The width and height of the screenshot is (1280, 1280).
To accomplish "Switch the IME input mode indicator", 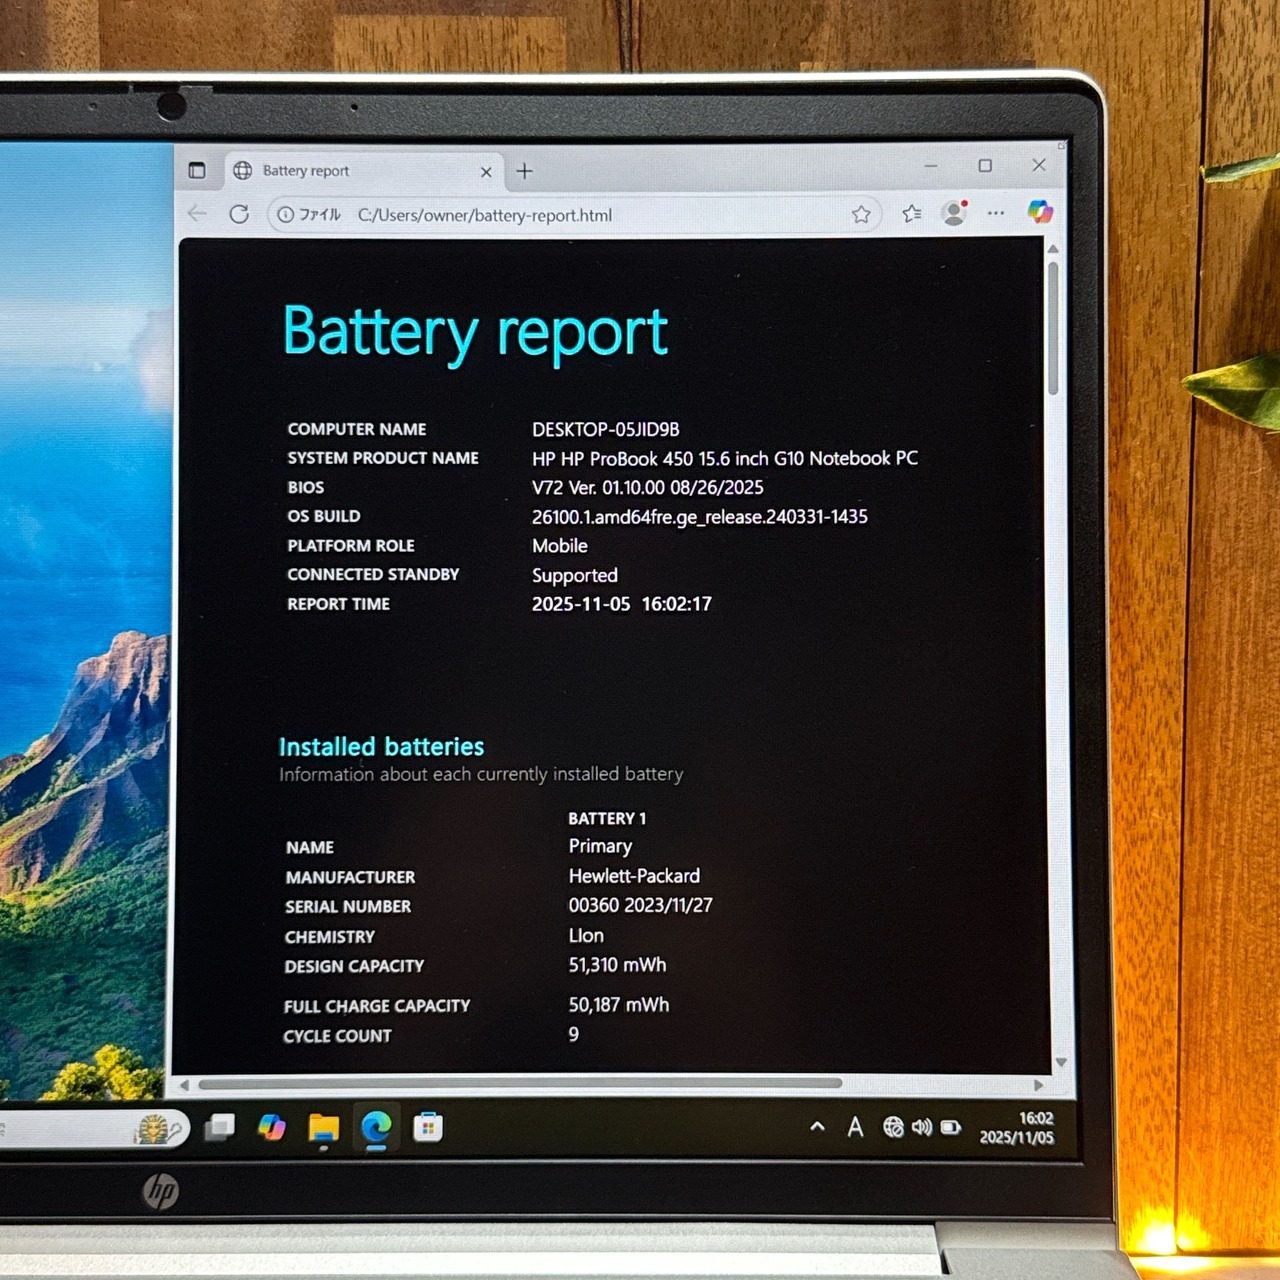I will [x=855, y=1127].
